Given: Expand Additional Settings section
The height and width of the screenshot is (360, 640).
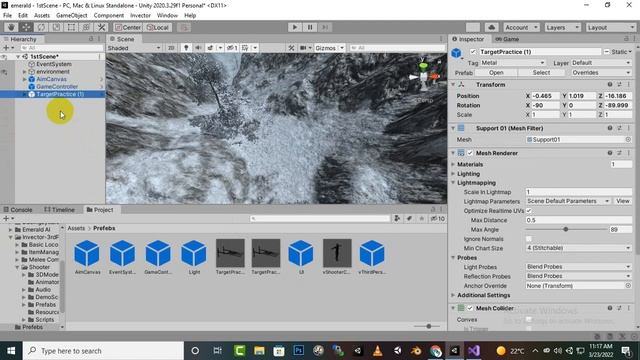Looking at the screenshot, I should (x=453, y=295).
